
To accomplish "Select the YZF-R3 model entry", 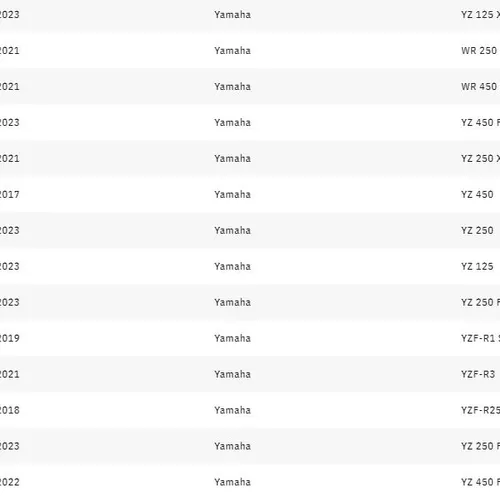I will pos(478,374).
